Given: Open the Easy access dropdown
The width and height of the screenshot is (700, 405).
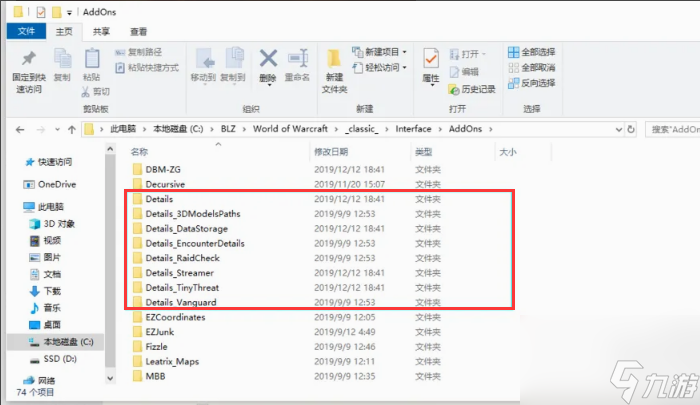Looking at the screenshot, I should pos(379,68).
